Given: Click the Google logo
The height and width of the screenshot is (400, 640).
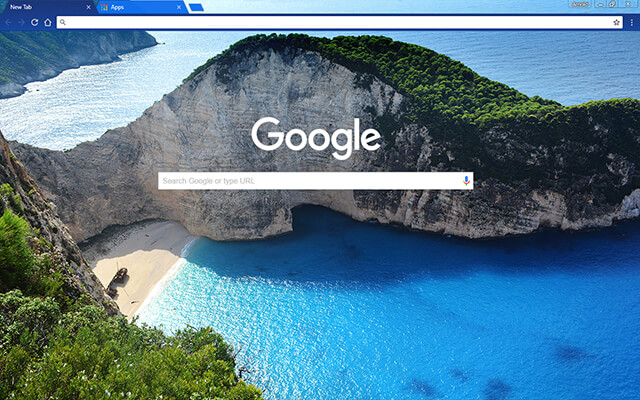Looking at the screenshot, I should [316, 138].
